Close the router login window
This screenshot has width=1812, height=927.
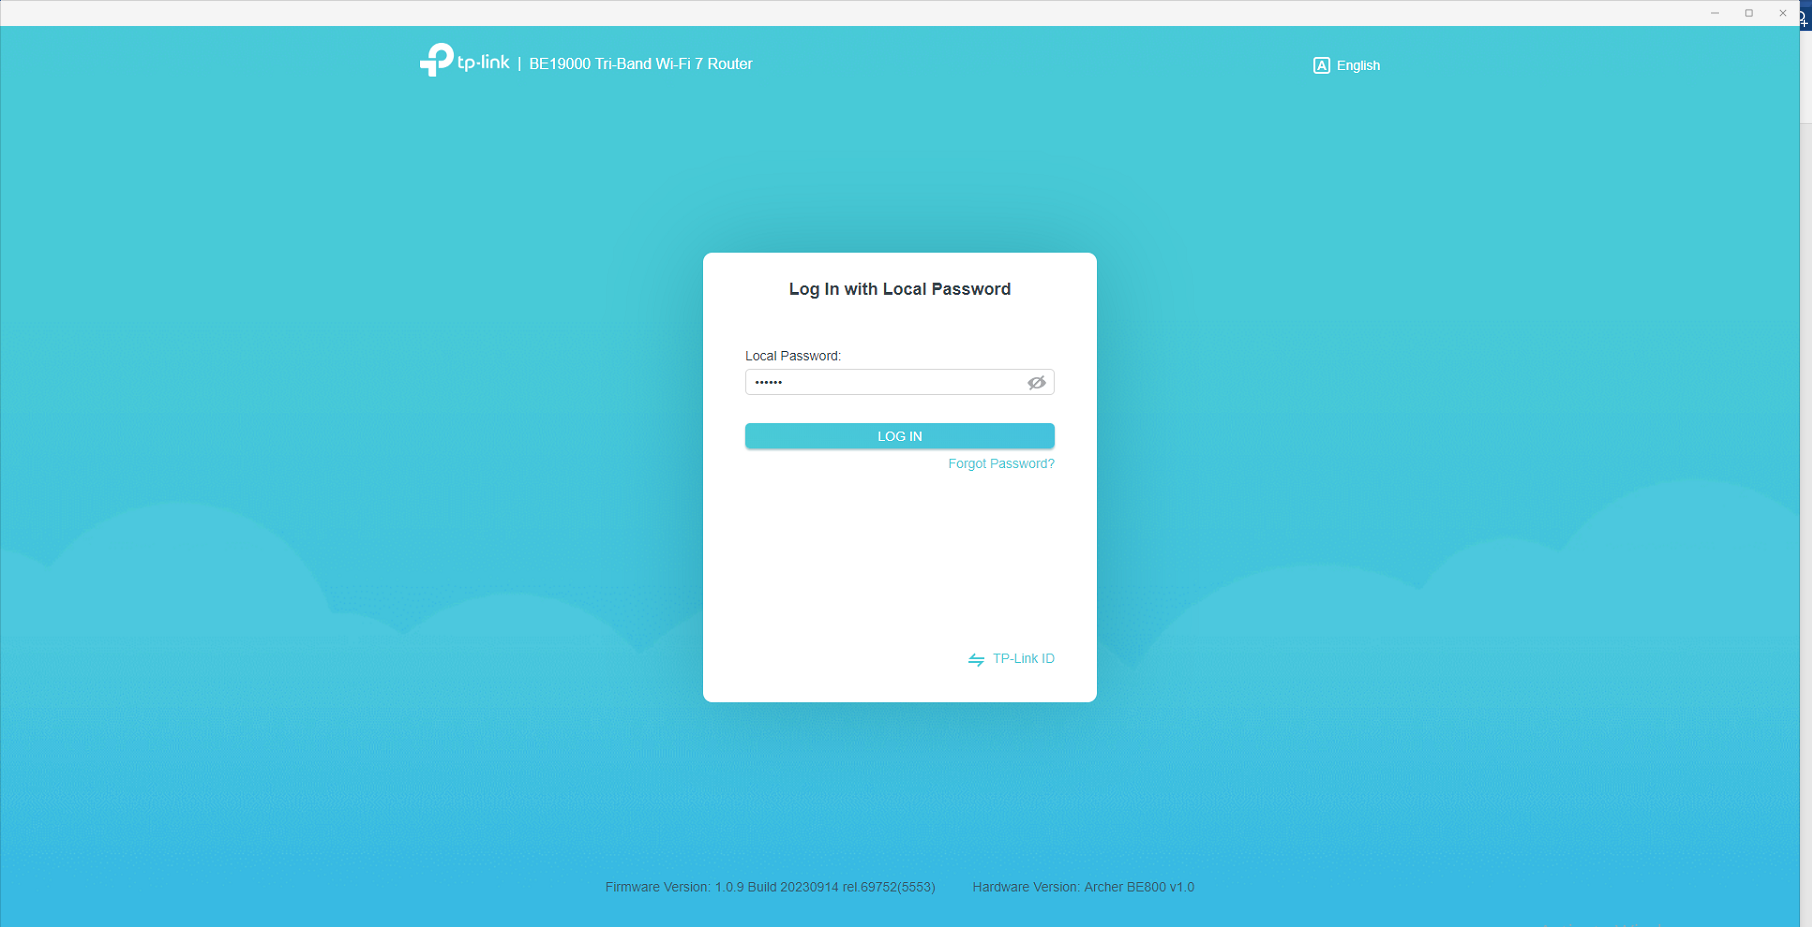coord(1782,13)
